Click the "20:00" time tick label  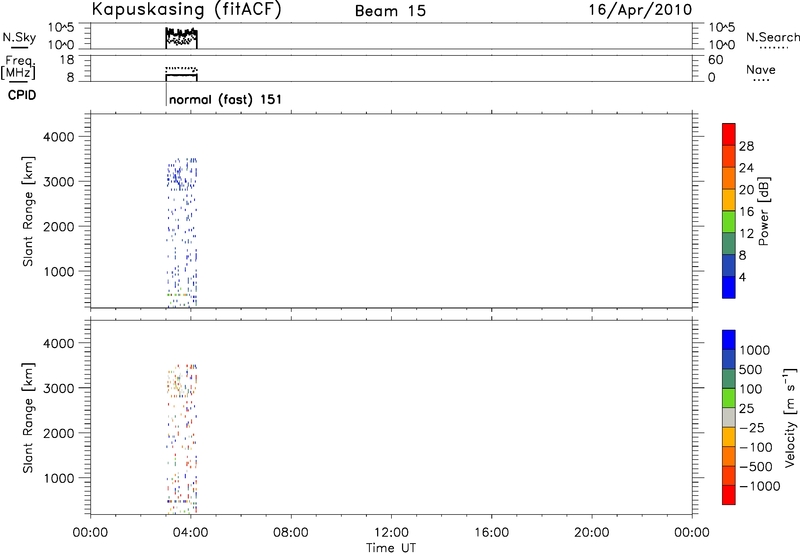point(591,533)
